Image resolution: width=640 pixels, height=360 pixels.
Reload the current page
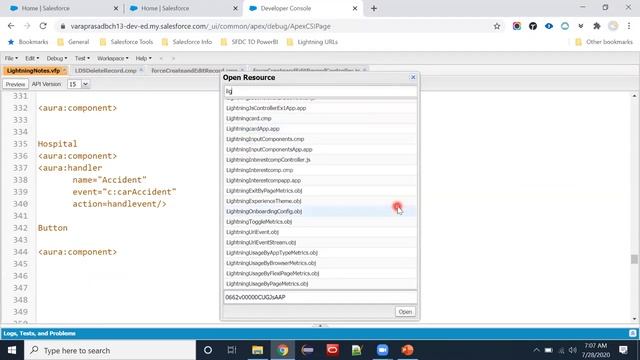(43, 26)
